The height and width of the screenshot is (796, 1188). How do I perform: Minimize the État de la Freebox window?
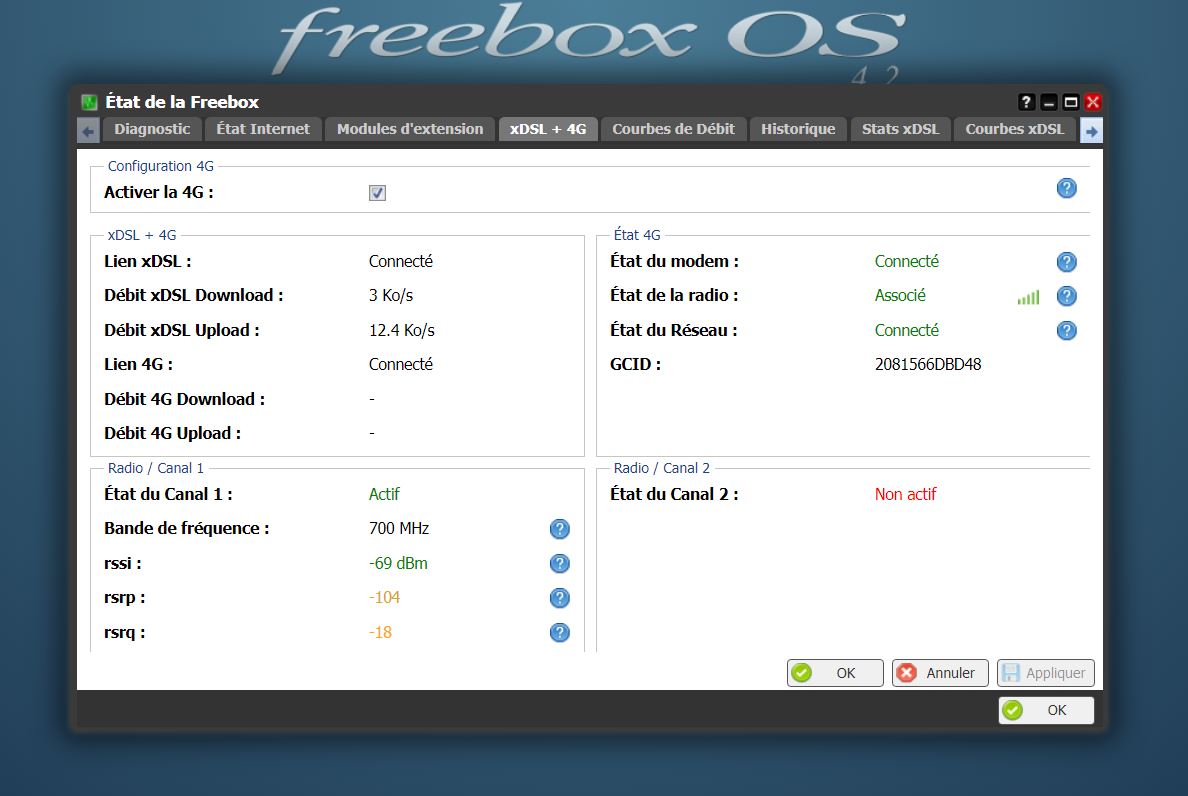(x=1049, y=101)
